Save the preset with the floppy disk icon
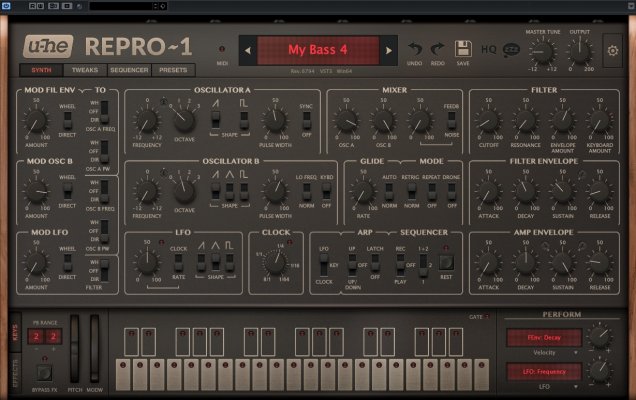636x400 pixels. tap(463, 49)
